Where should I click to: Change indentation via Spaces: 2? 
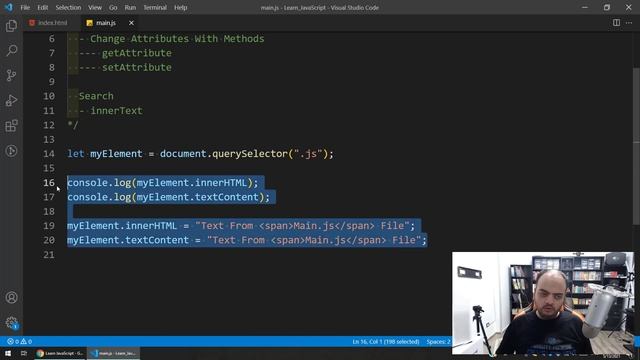[x=438, y=341]
